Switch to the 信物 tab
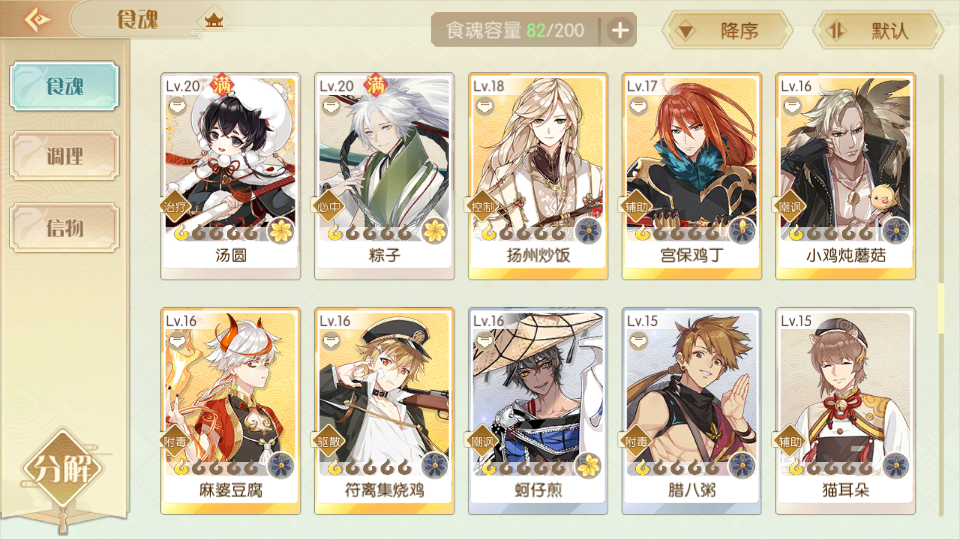 (x=64, y=228)
